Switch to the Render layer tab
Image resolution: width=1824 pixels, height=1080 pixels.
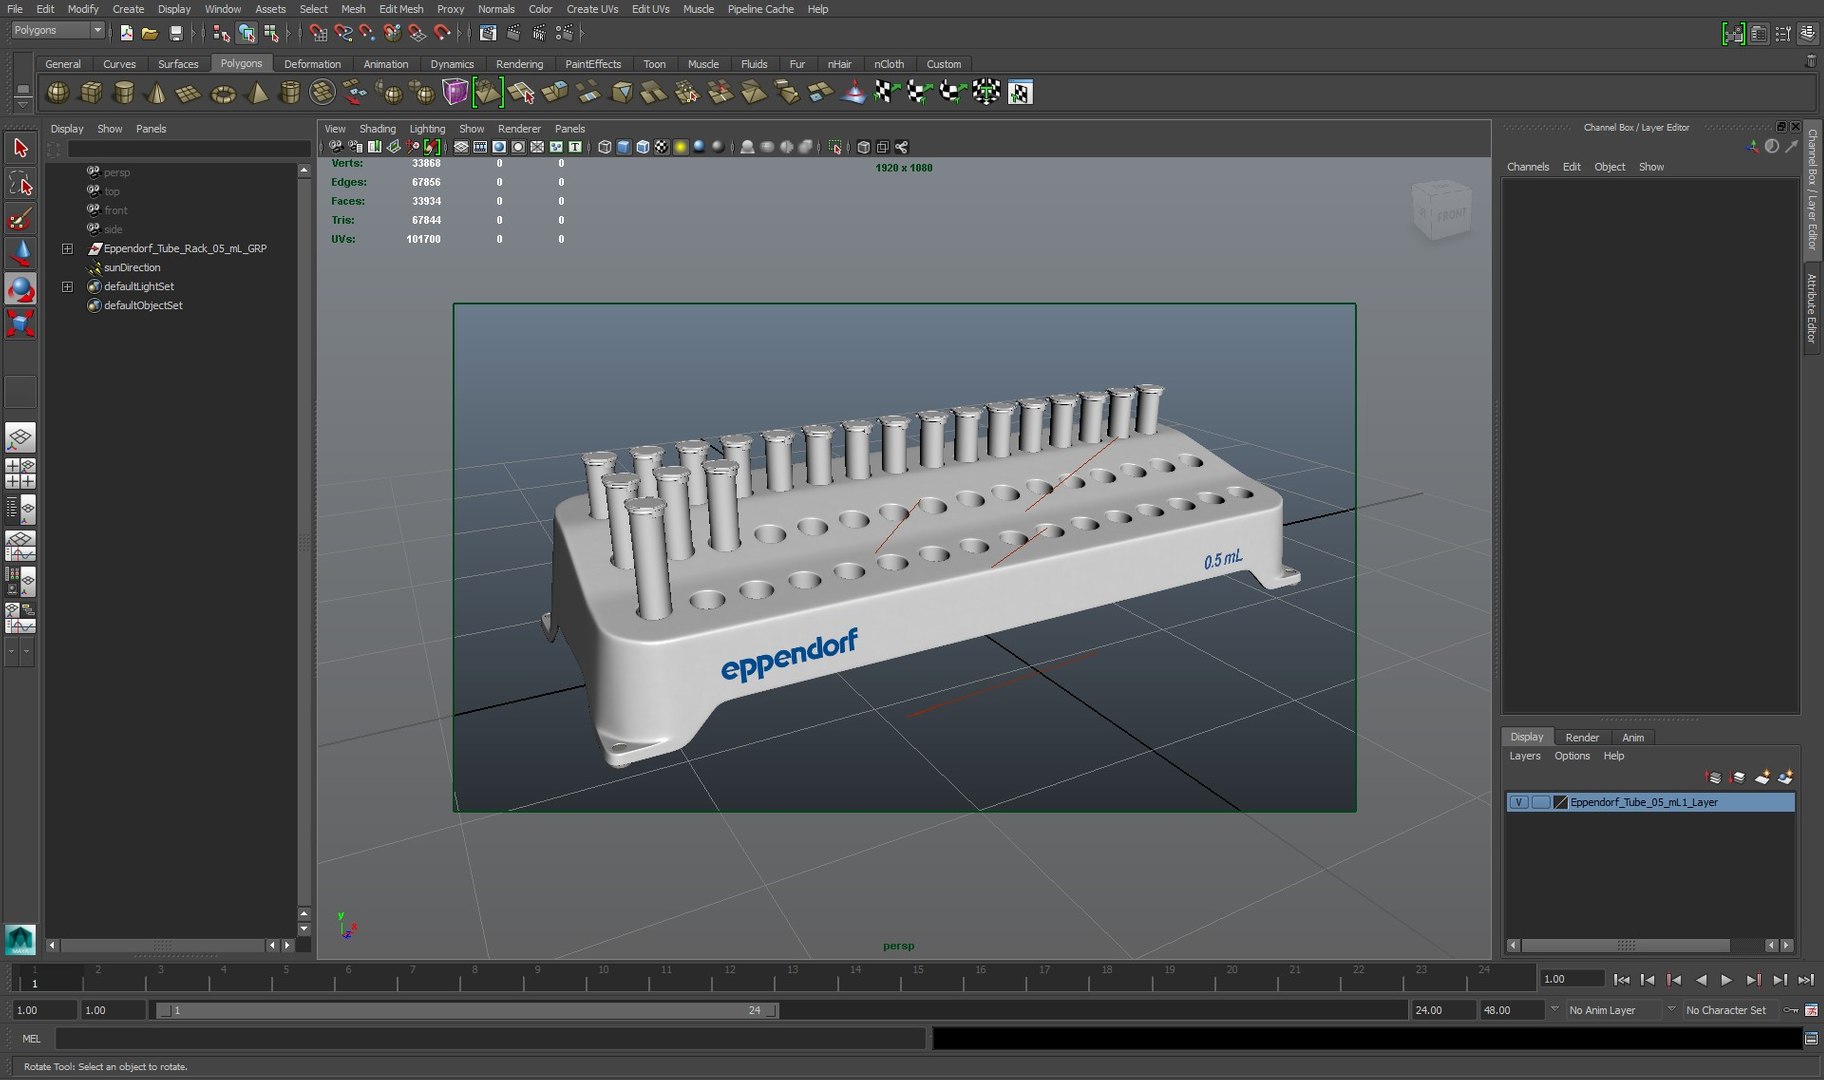(1582, 737)
